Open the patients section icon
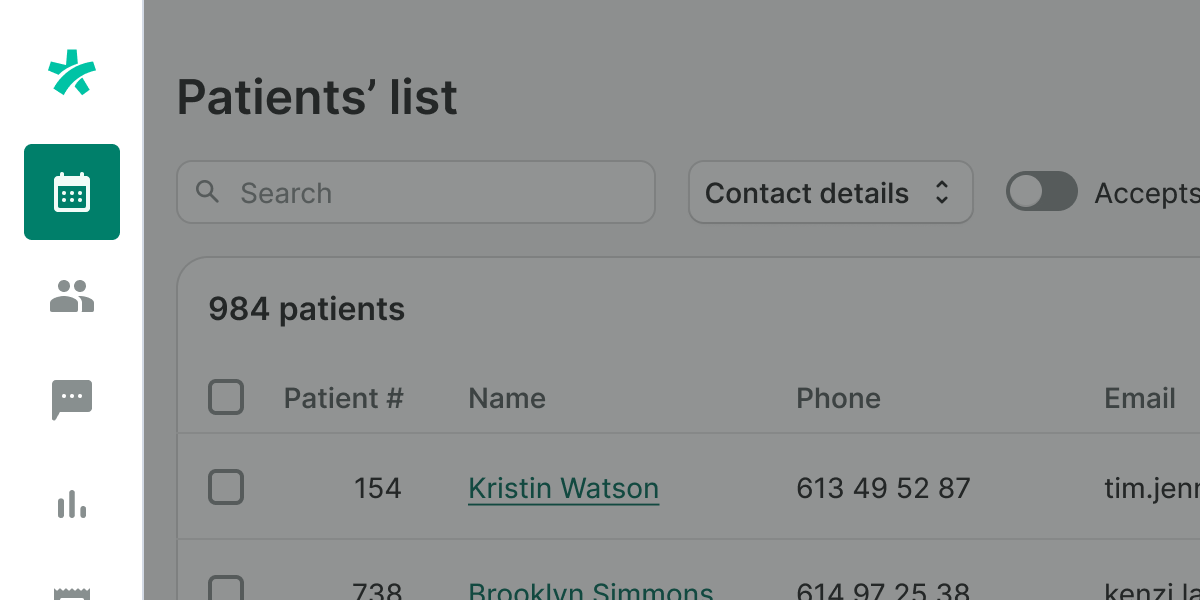The height and width of the screenshot is (600, 1200). (x=72, y=297)
